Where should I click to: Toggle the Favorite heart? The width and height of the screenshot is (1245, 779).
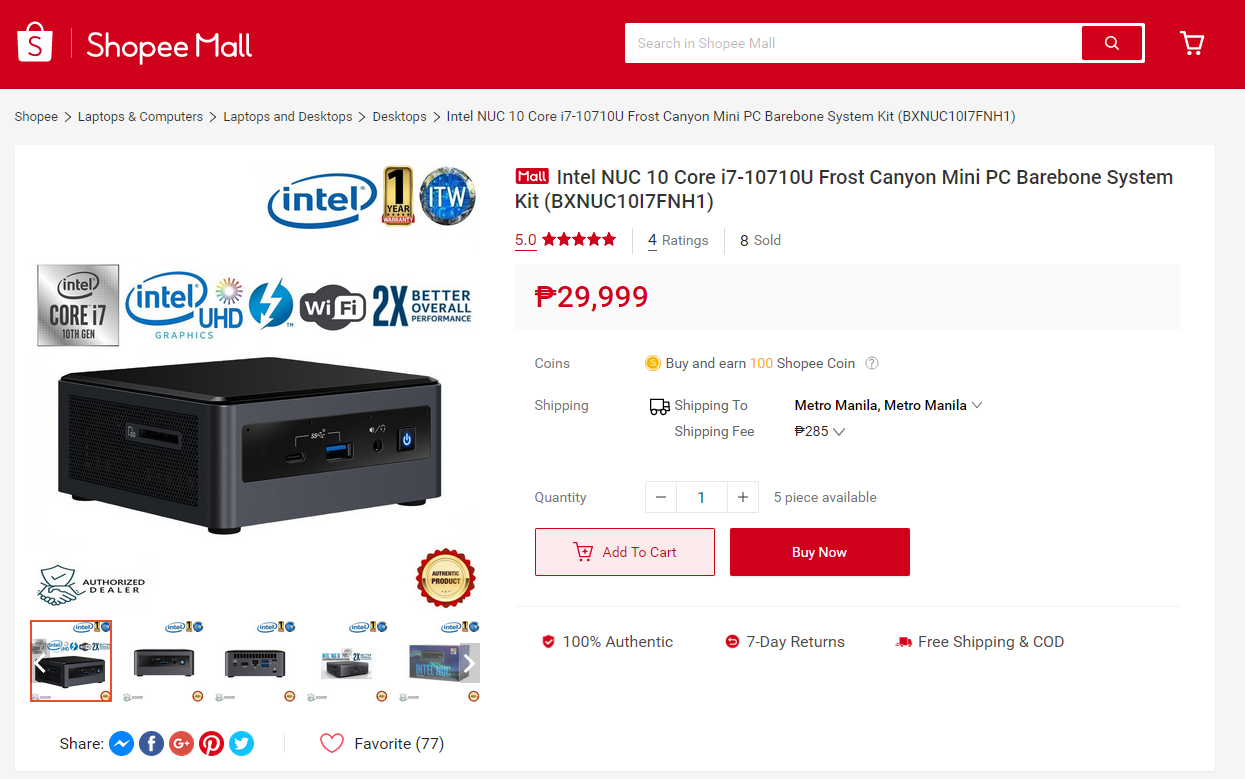pos(332,743)
